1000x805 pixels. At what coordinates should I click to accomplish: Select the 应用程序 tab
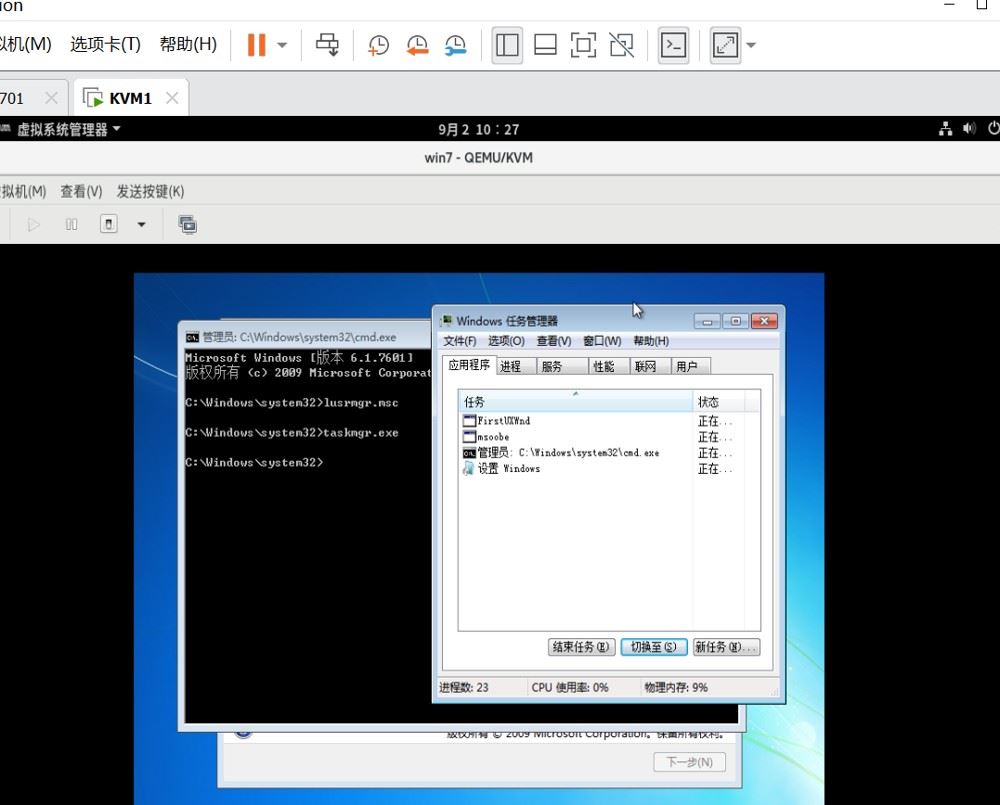[x=469, y=365]
